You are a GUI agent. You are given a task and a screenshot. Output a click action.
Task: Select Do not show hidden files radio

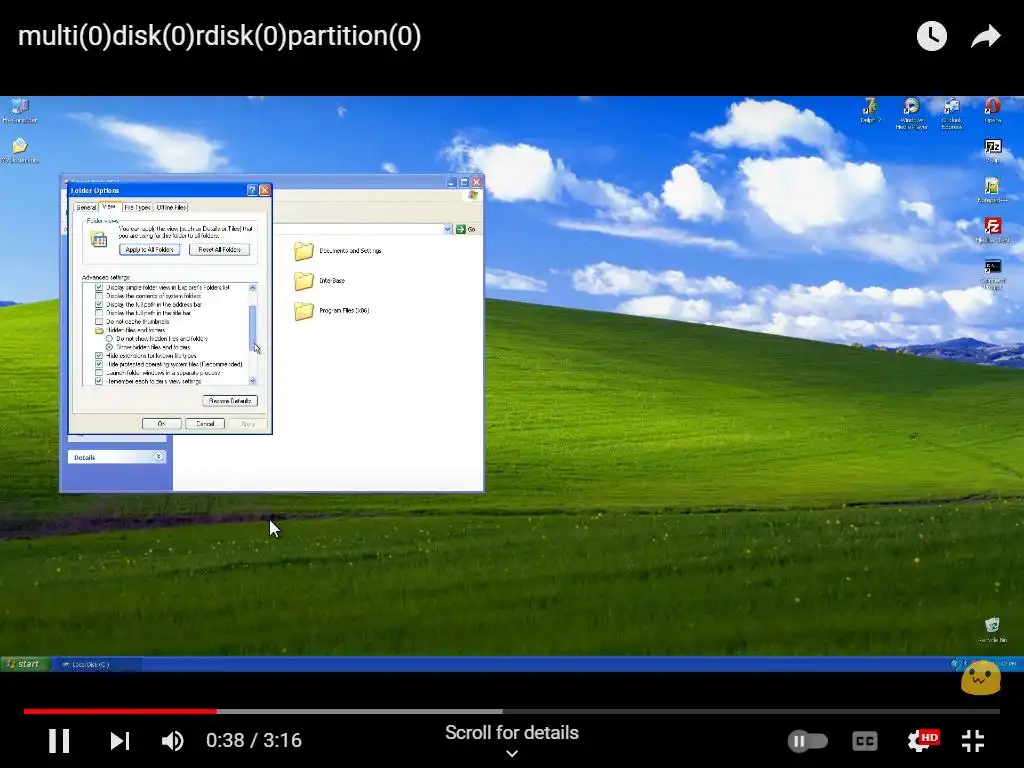pyautogui.click(x=109, y=338)
